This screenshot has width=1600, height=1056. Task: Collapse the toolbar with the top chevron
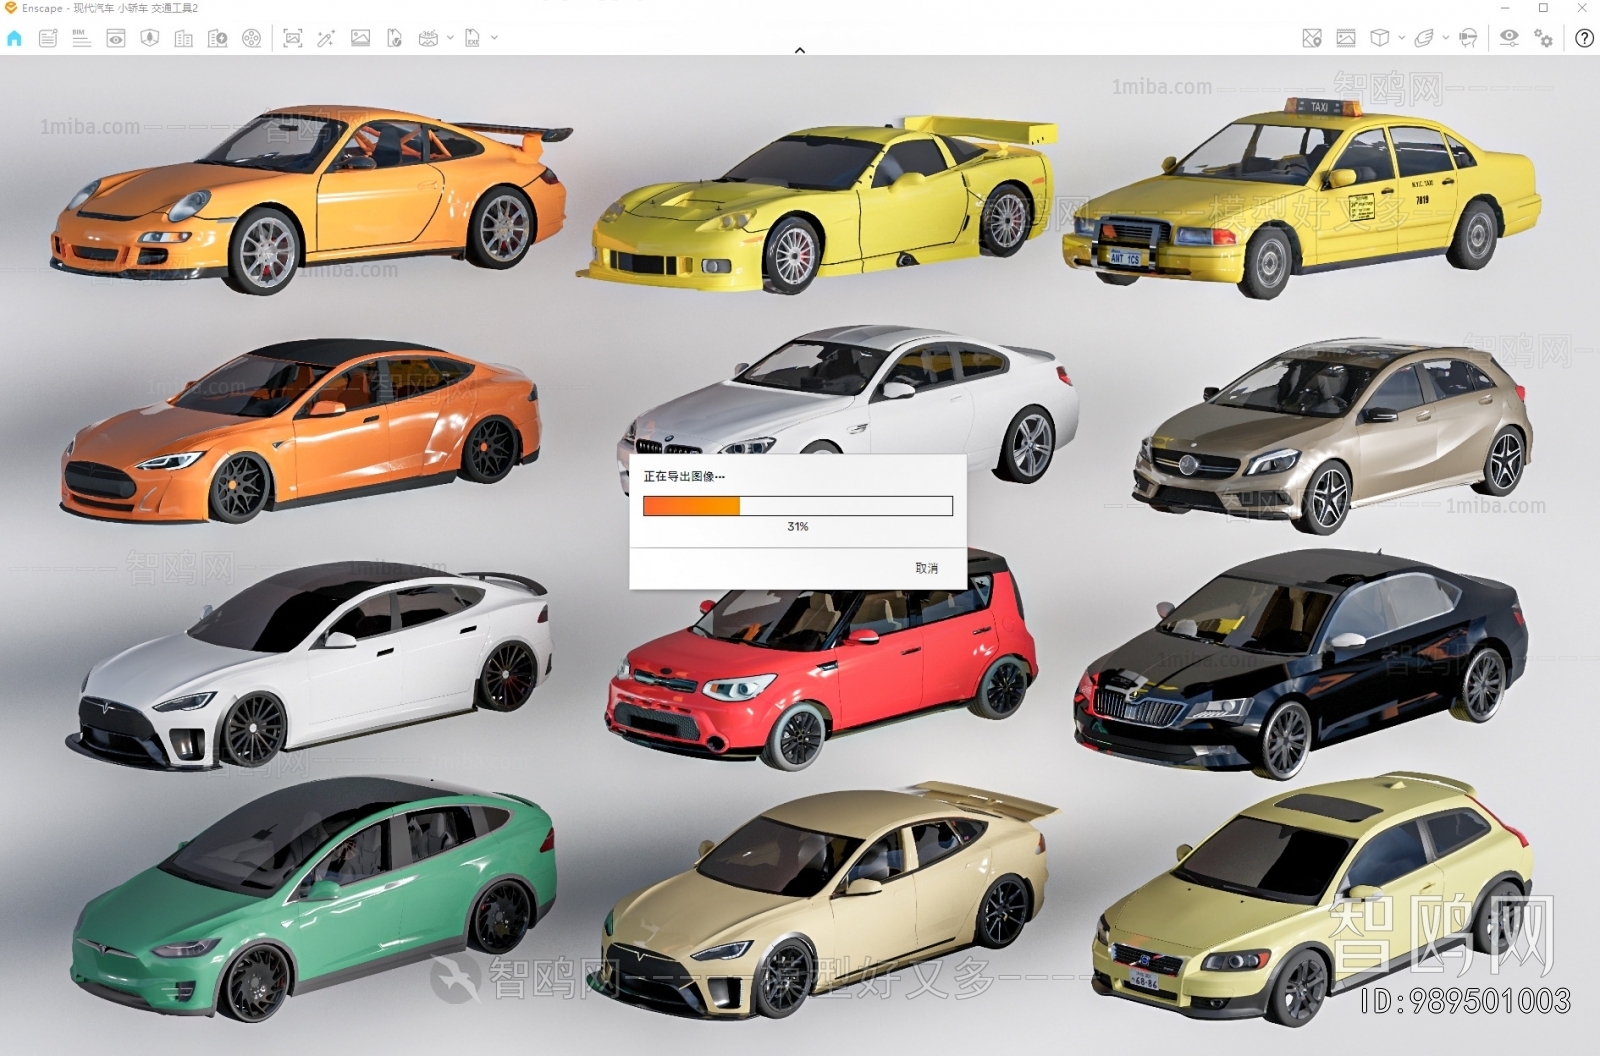(799, 50)
